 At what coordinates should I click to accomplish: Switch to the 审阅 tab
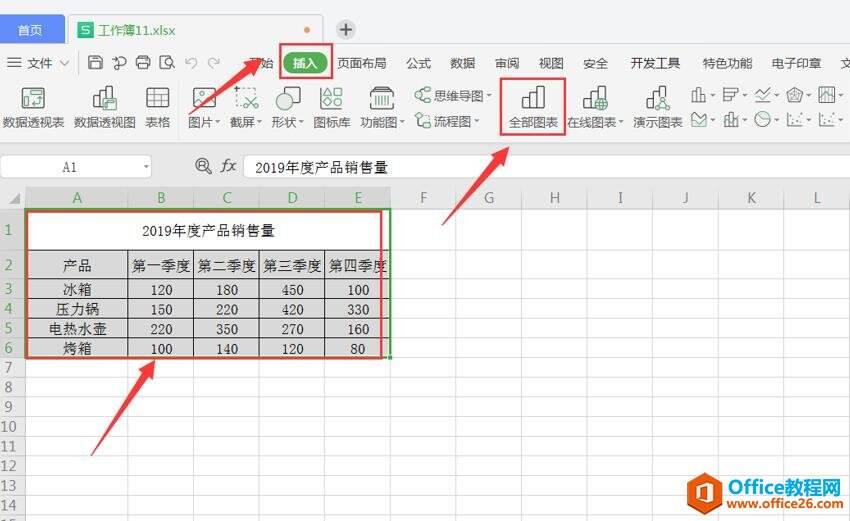pos(507,63)
